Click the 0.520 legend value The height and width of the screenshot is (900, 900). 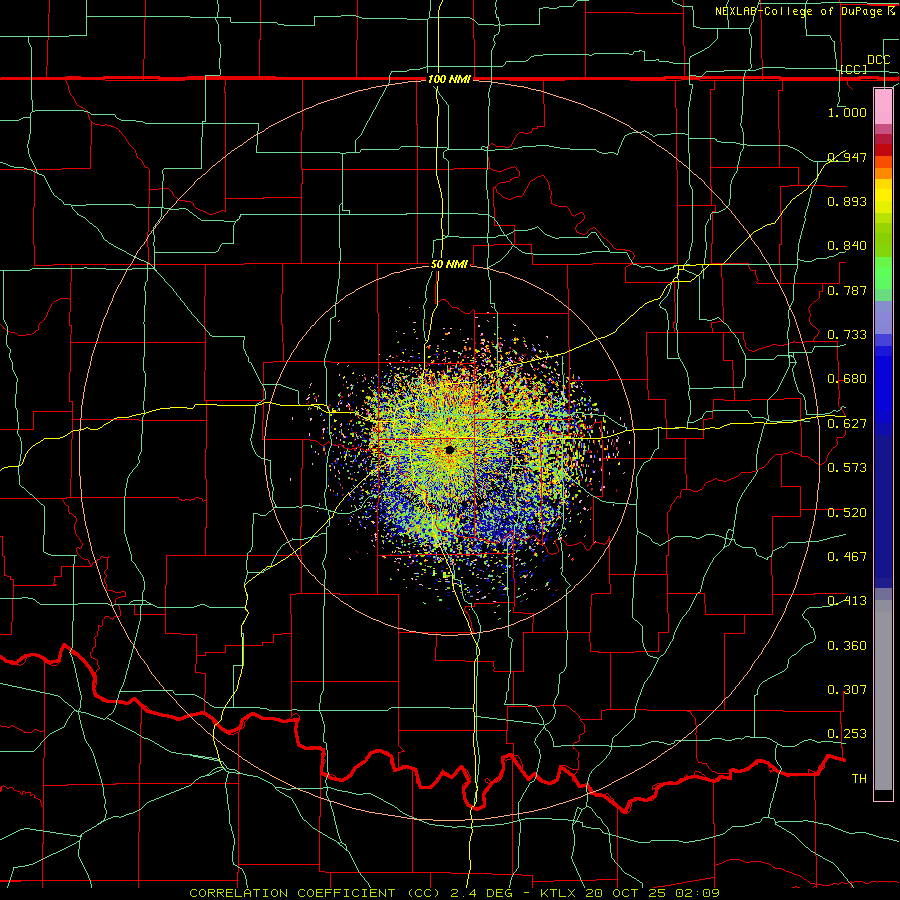coord(847,512)
